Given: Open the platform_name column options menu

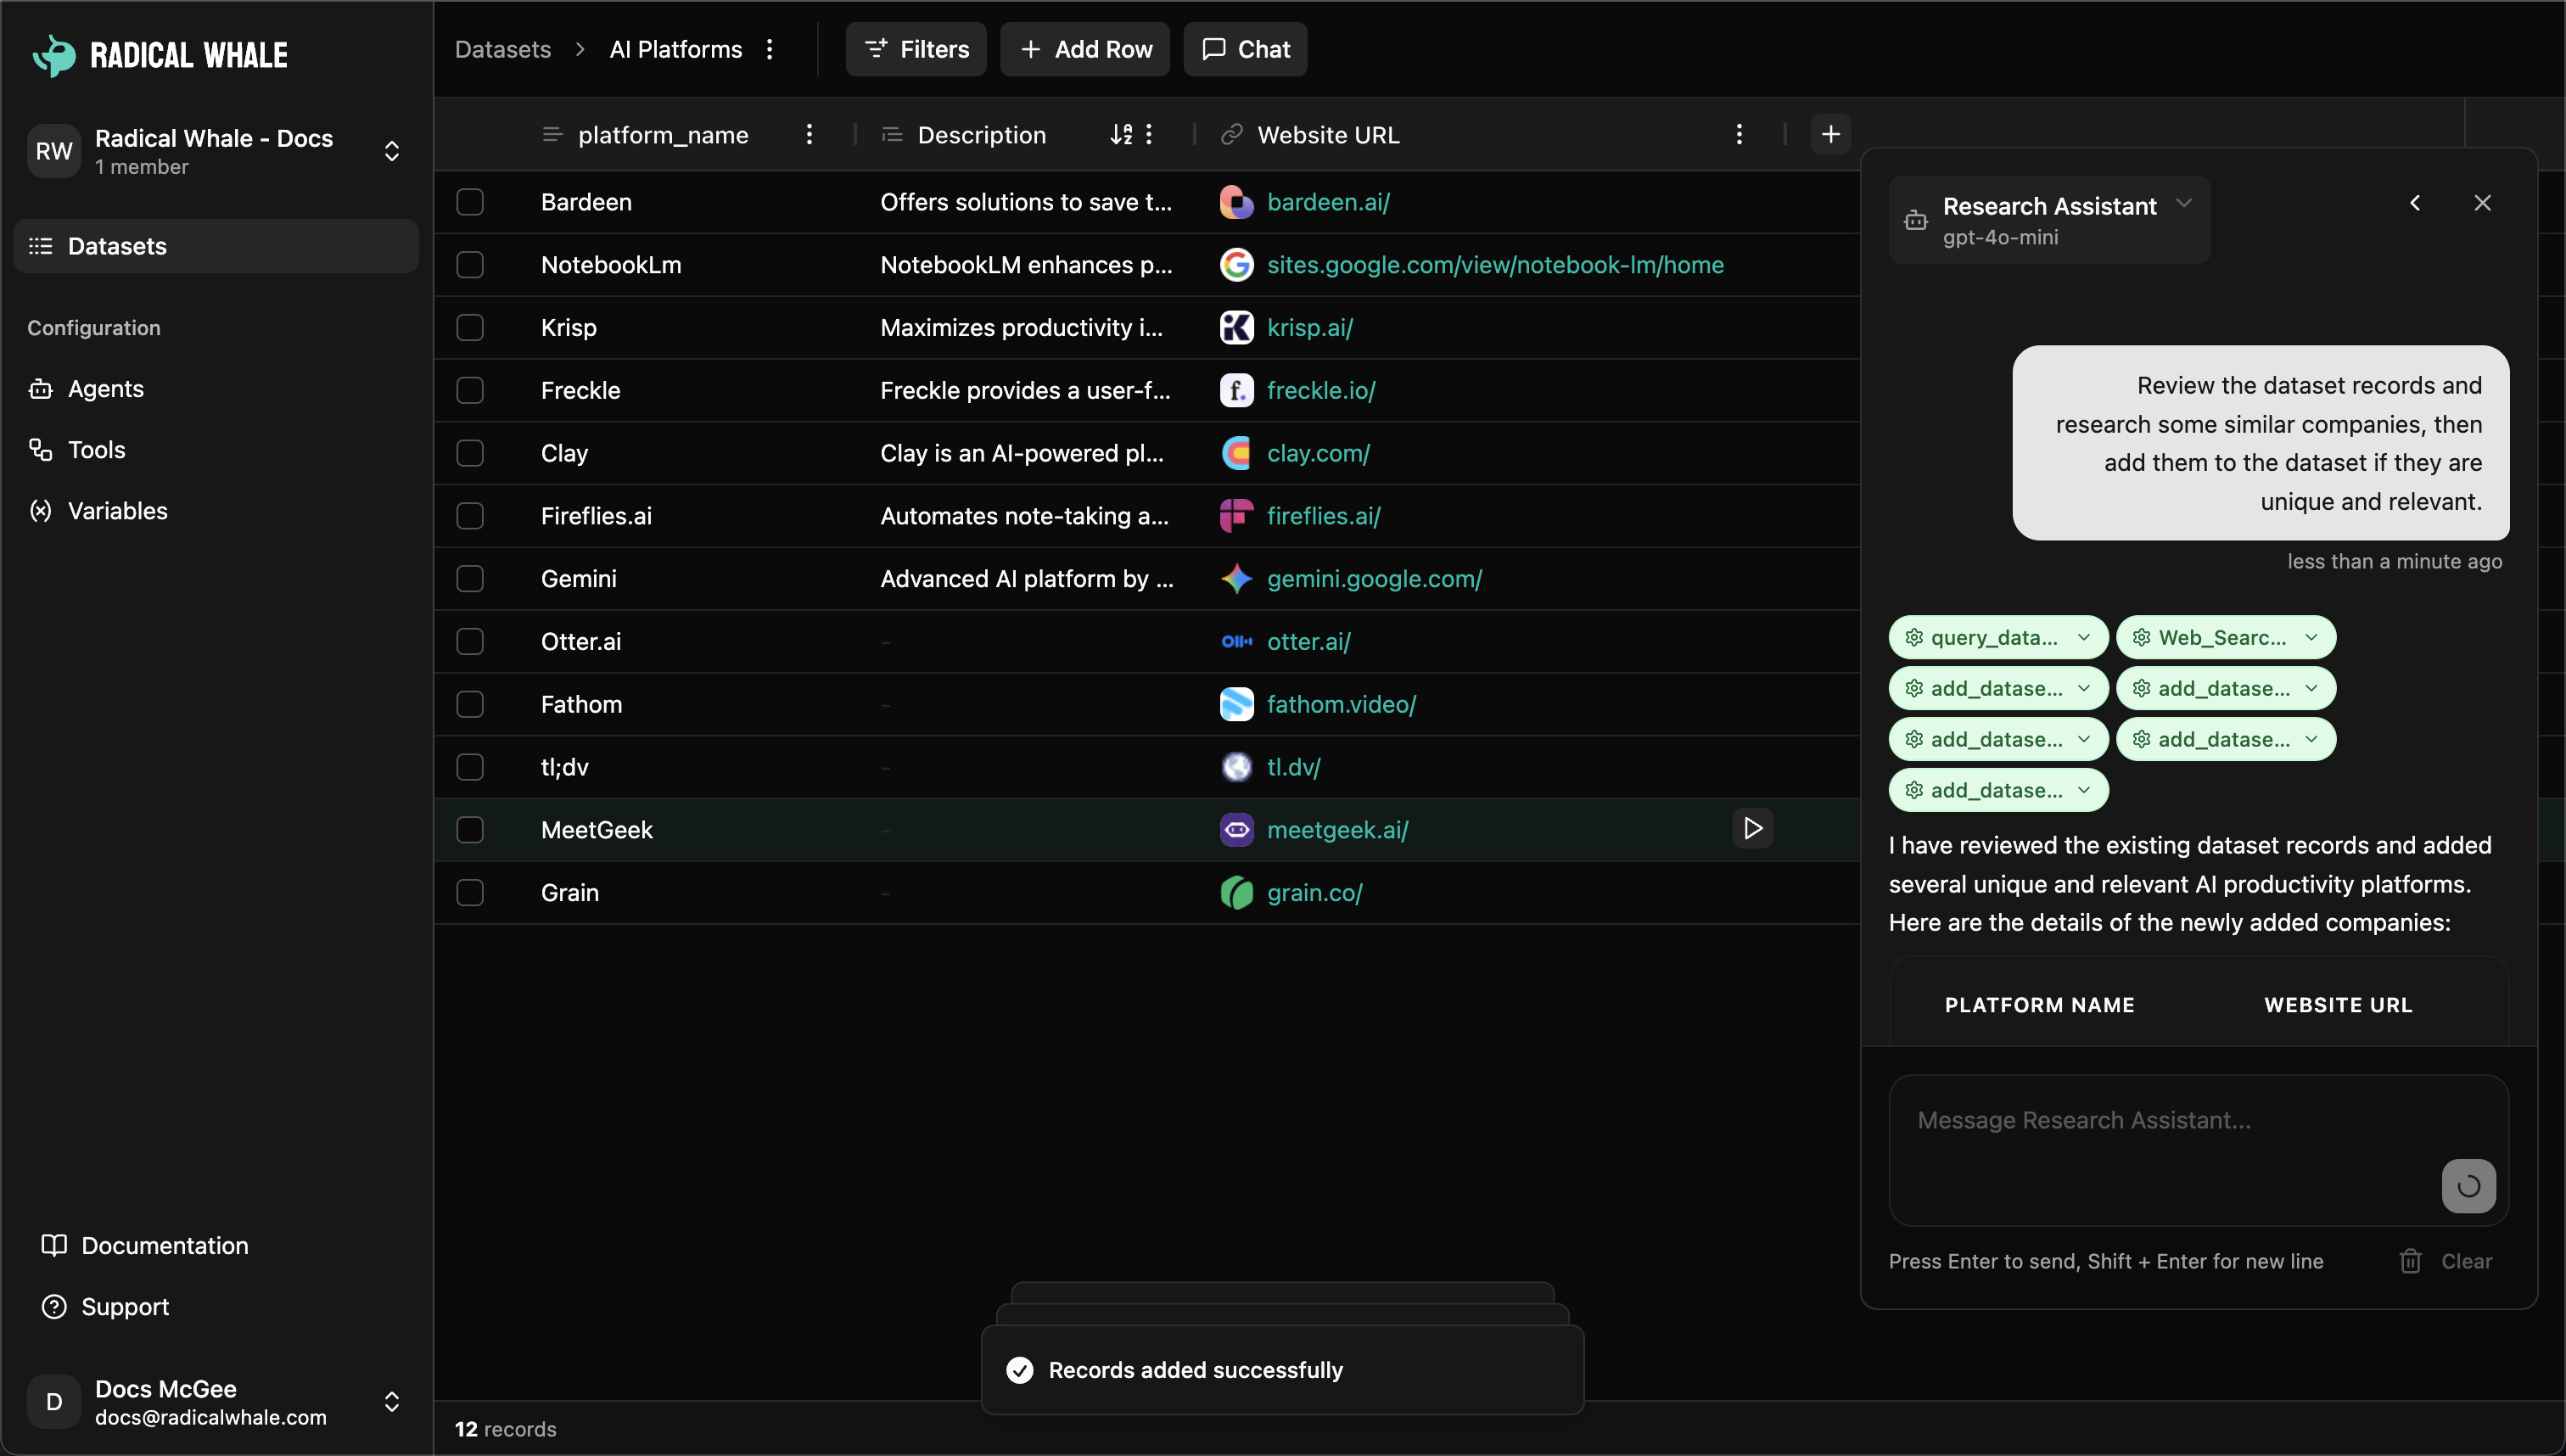Looking at the screenshot, I should click(x=809, y=134).
